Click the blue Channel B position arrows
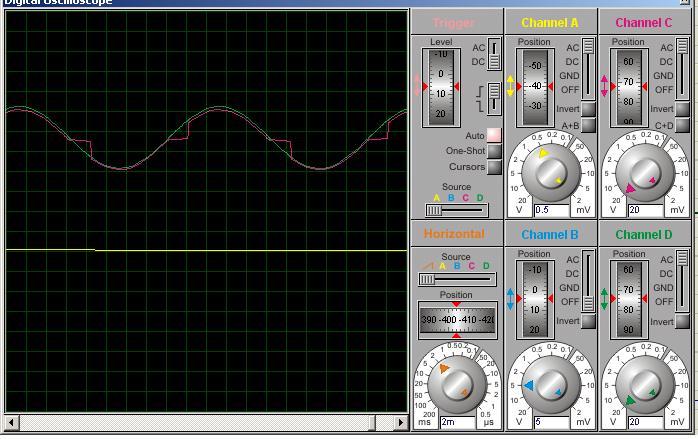 click(x=511, y=299)
